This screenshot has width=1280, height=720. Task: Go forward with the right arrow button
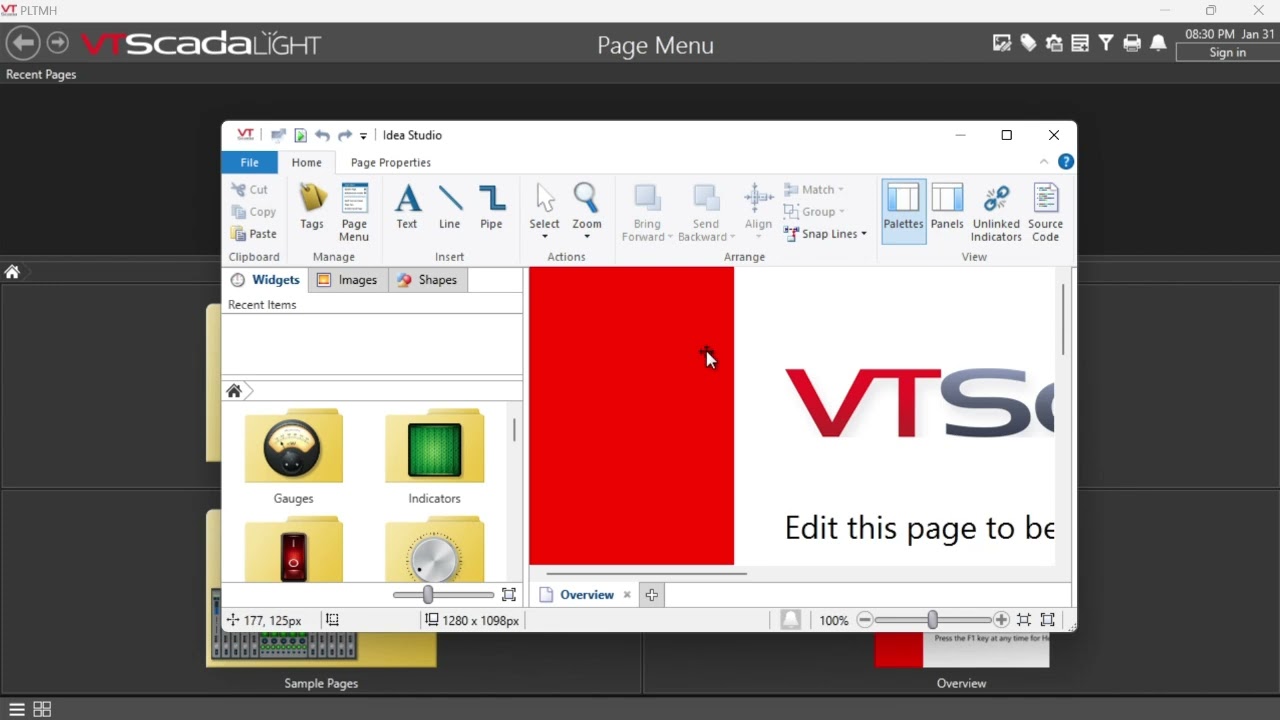pos(58,43)
